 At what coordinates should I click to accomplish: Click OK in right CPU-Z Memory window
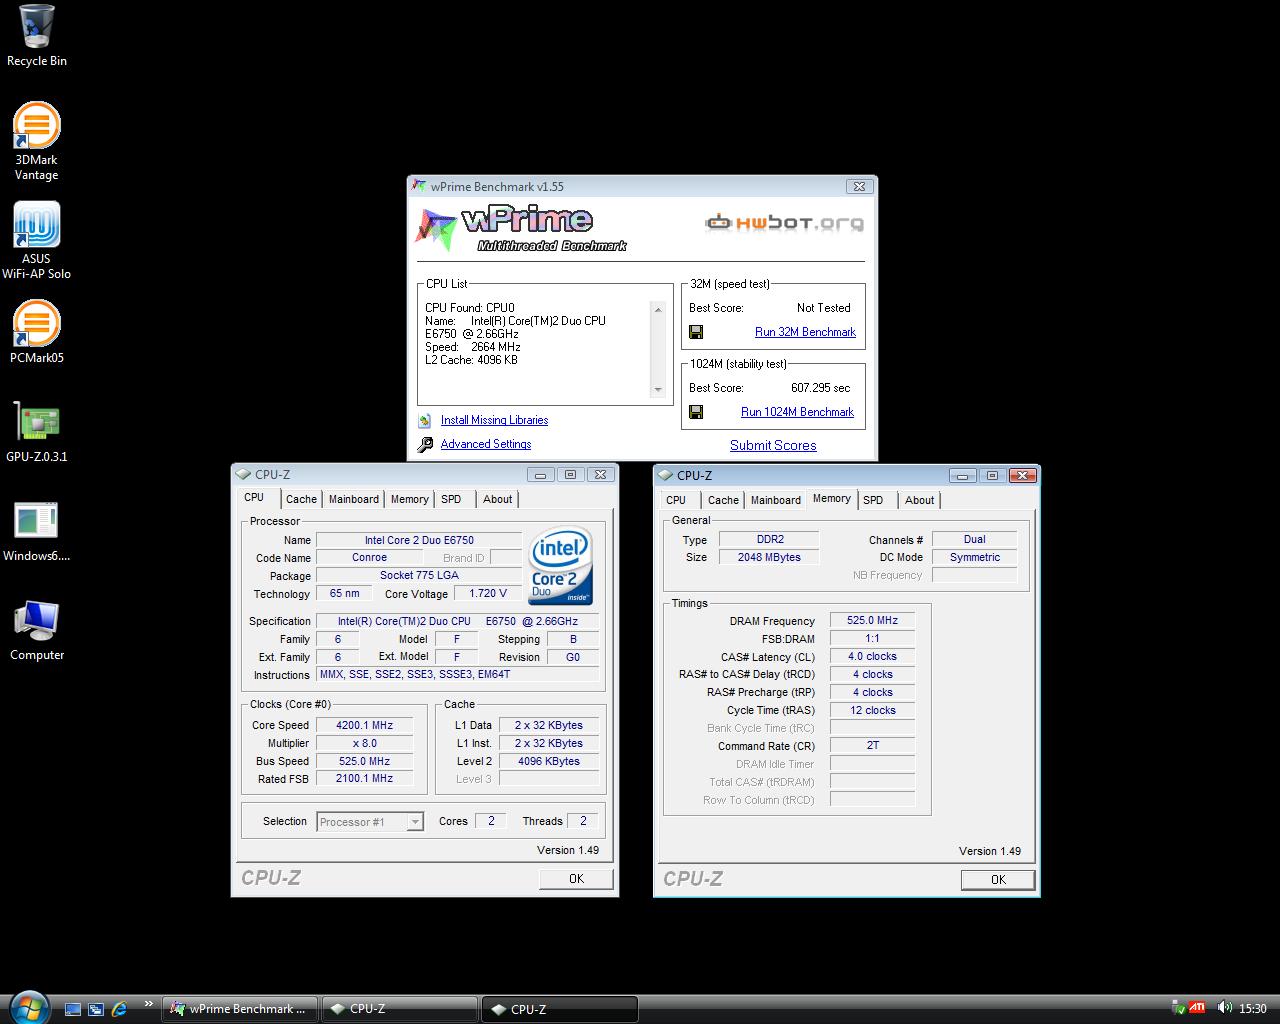[998, 879]
